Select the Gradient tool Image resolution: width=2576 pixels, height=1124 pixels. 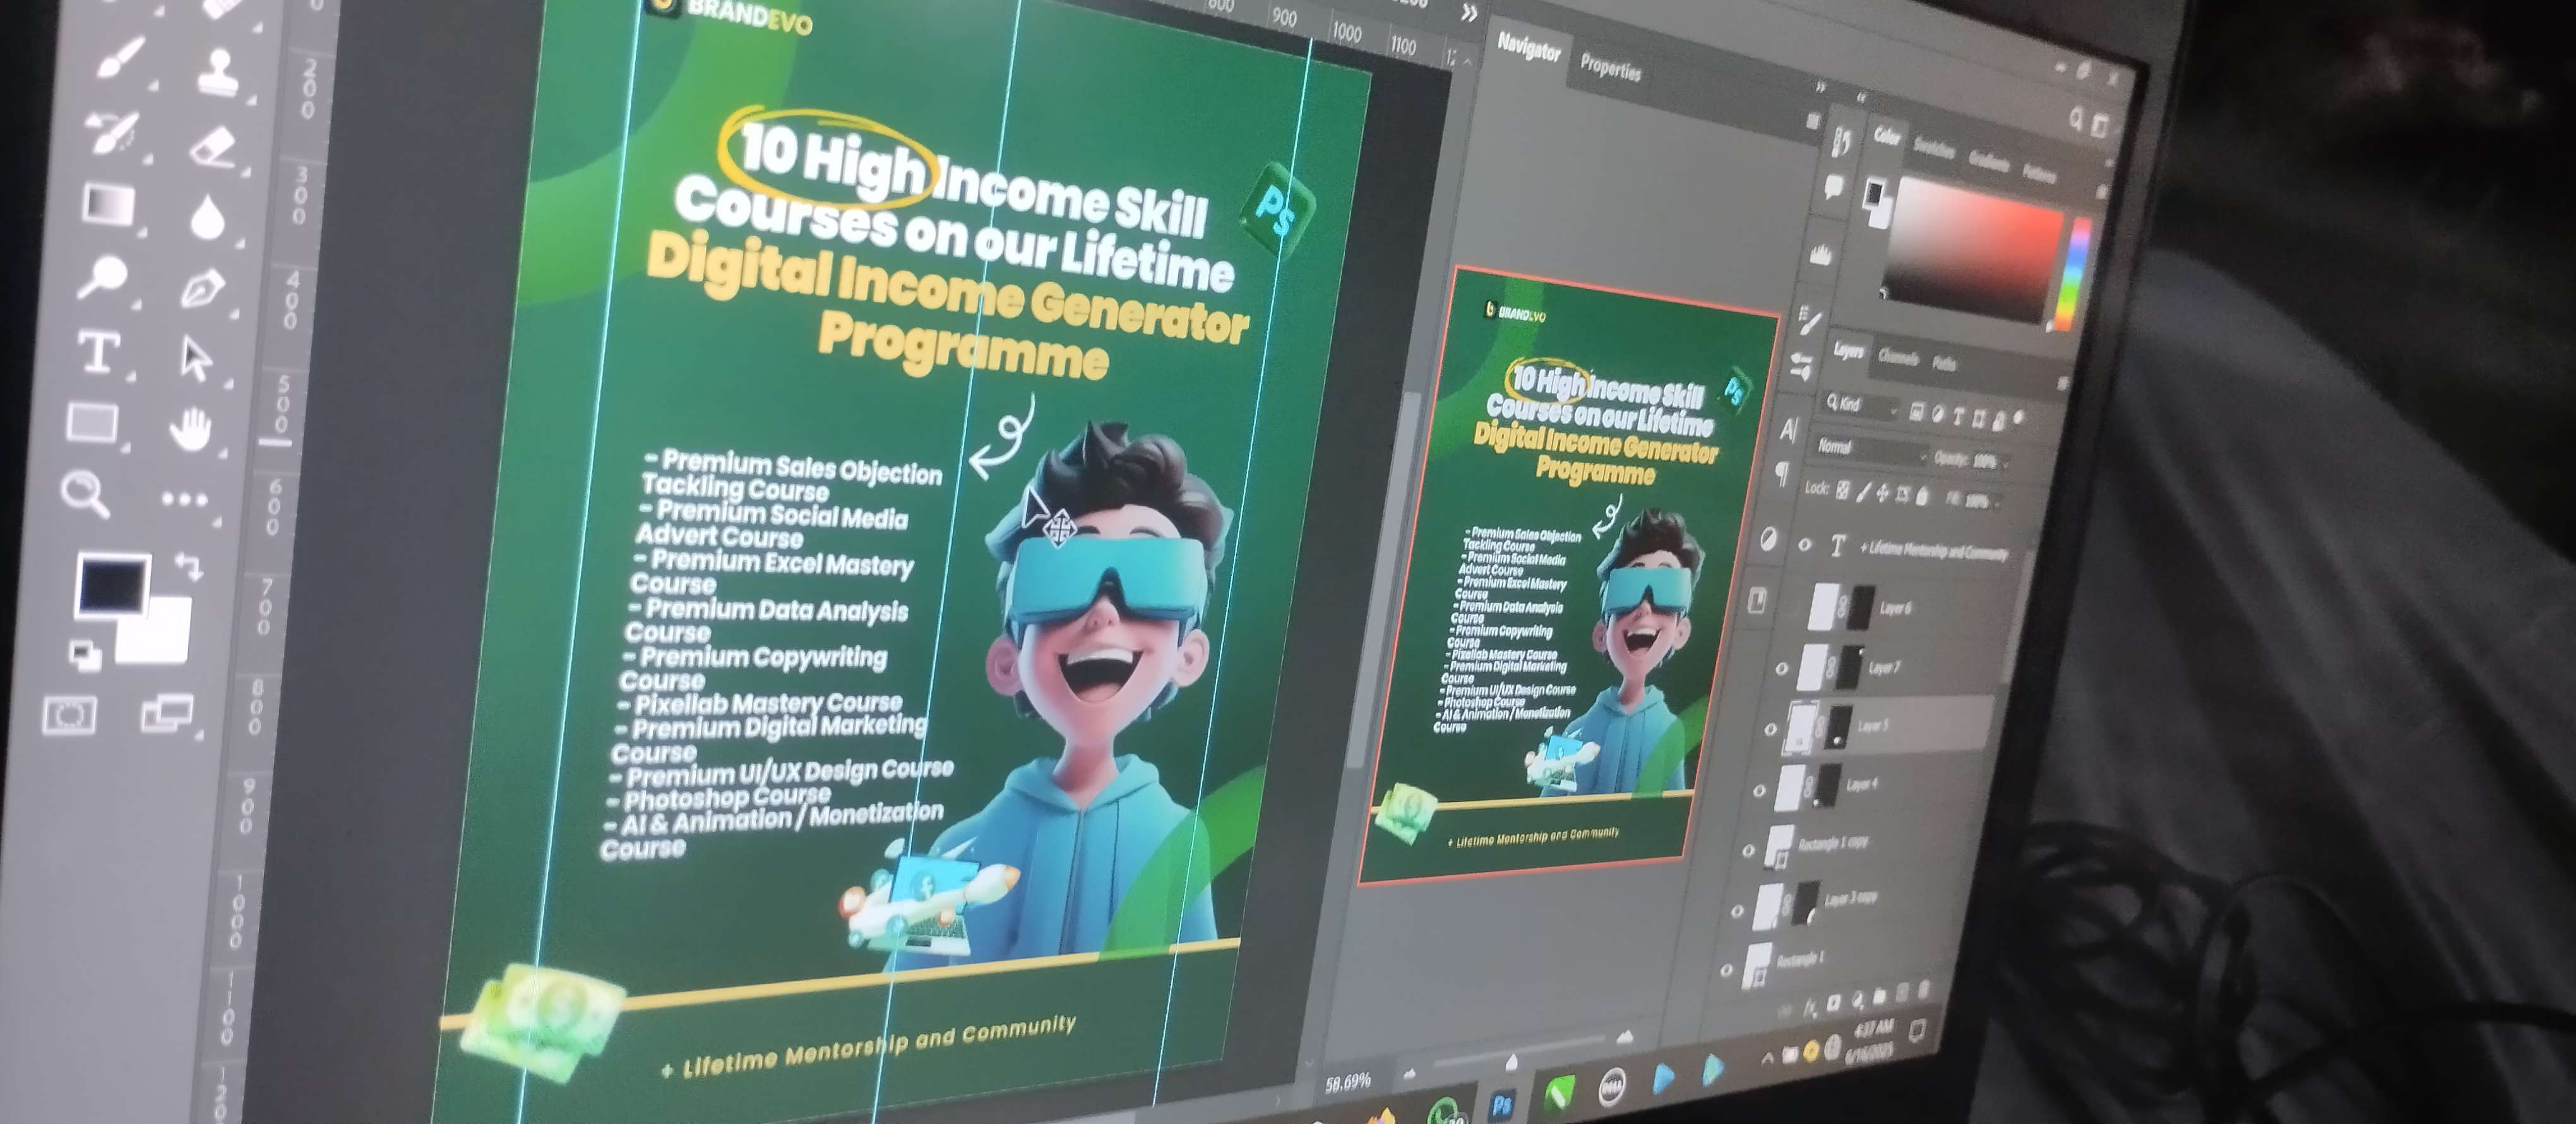107,203
